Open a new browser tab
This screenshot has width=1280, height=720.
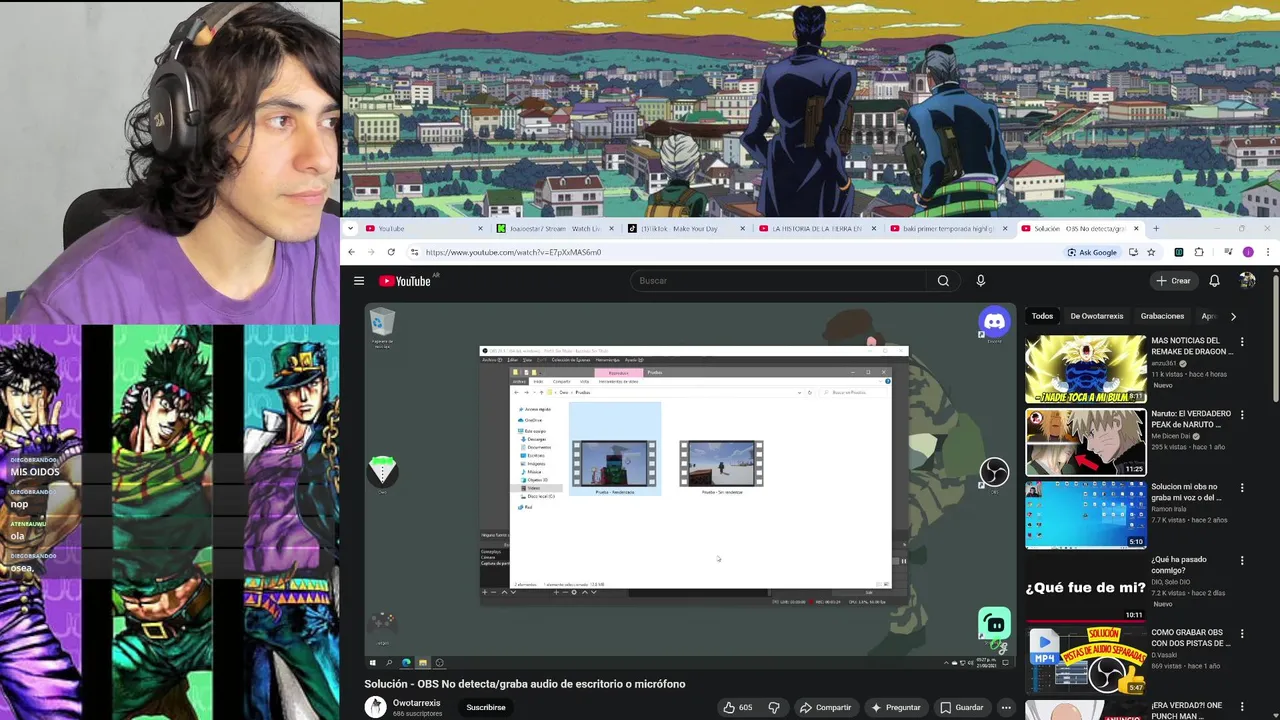coord(1156,228)
